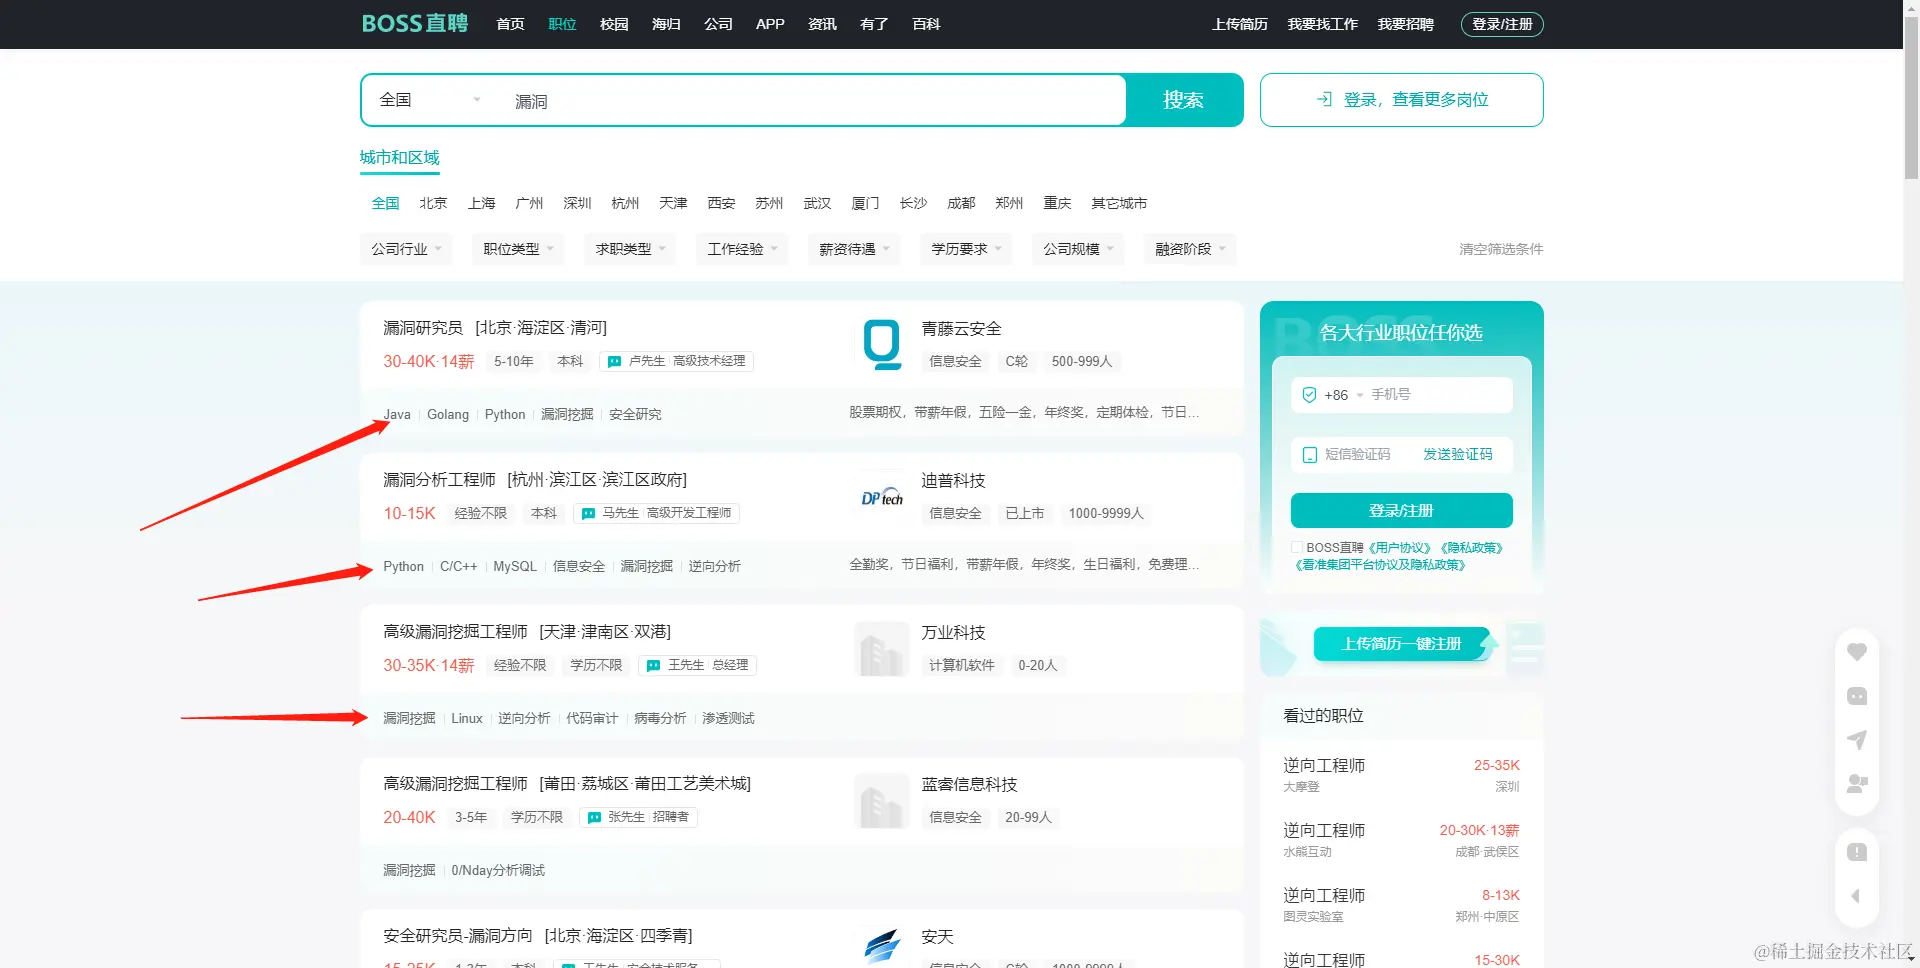Click the SMS code icon beside 短信验证码
Screen dimensions: 1920x968
pos(1309,455)
